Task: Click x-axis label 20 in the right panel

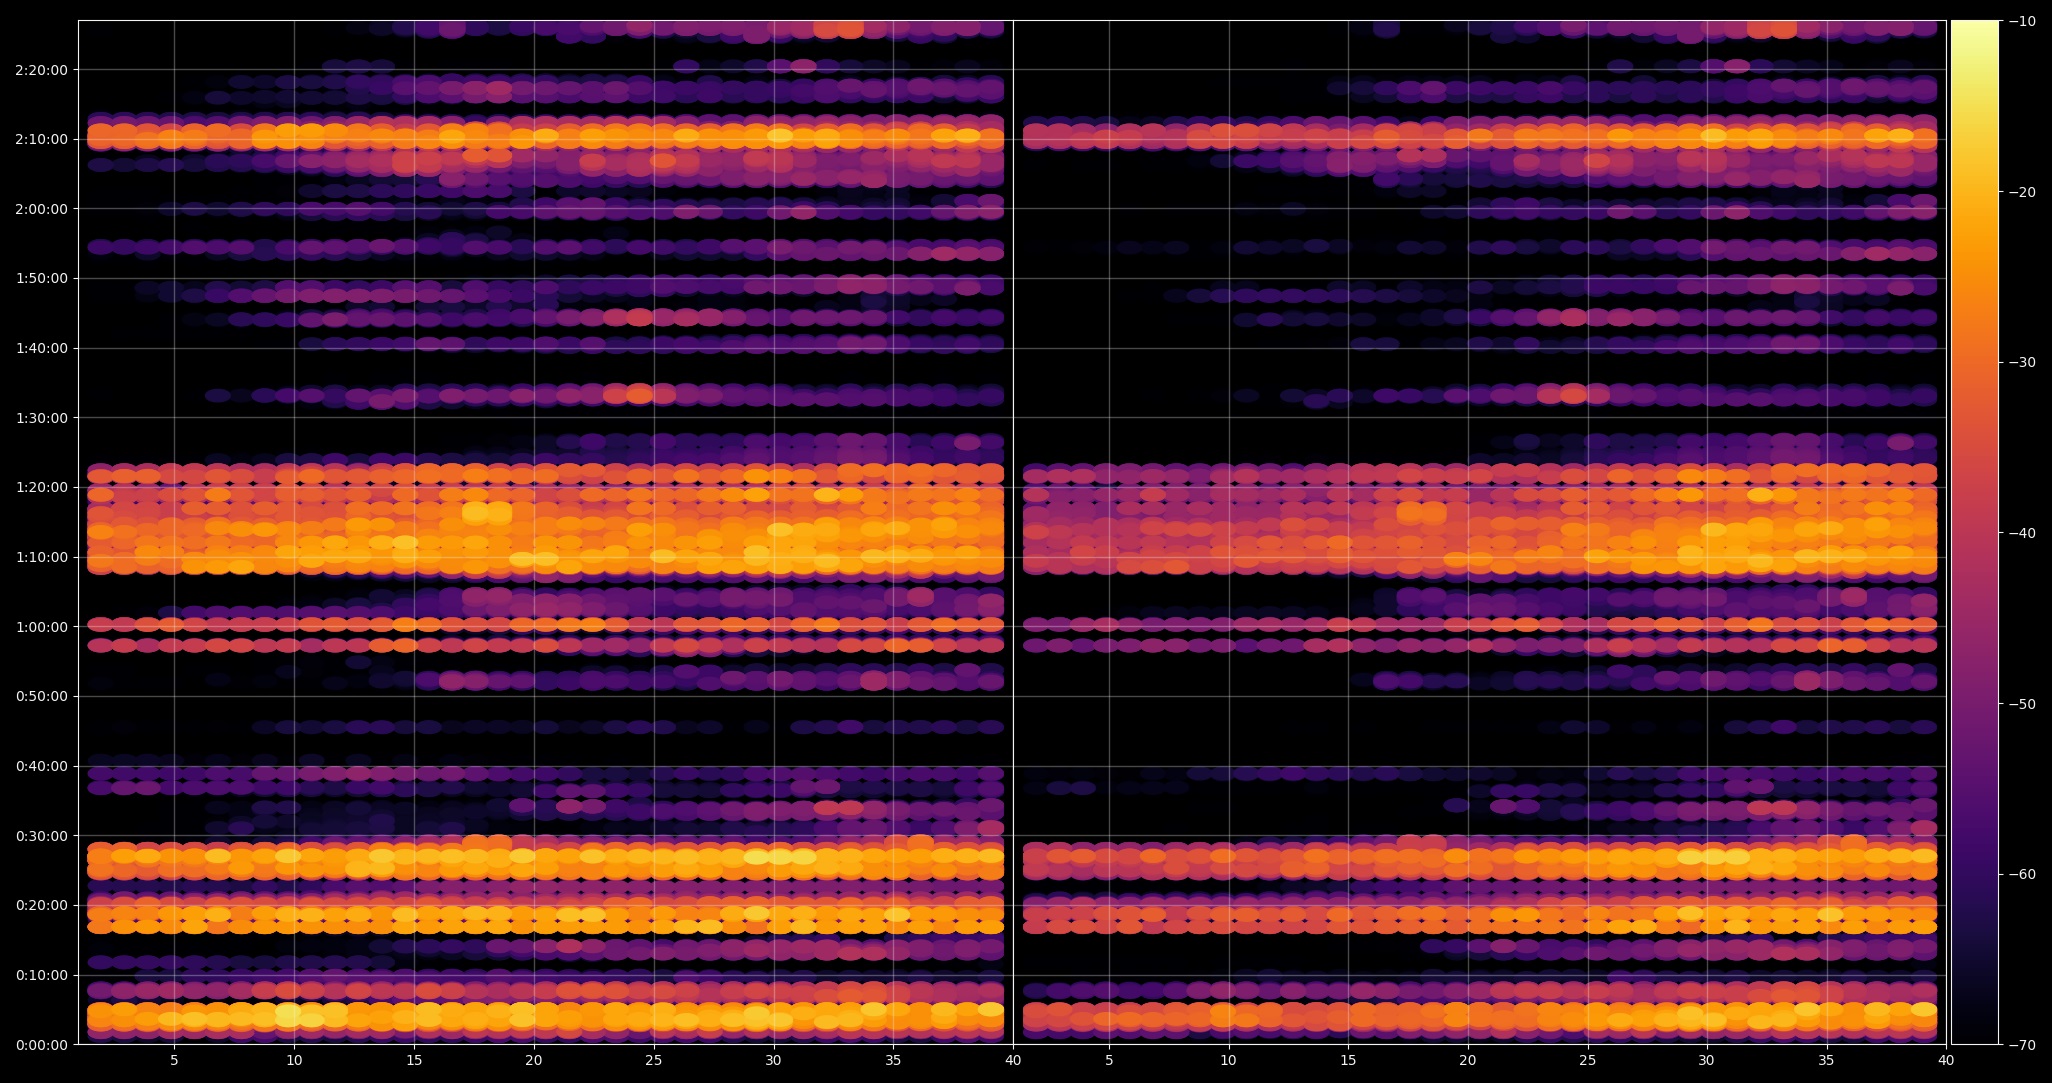Action: pos(1467,1060)
